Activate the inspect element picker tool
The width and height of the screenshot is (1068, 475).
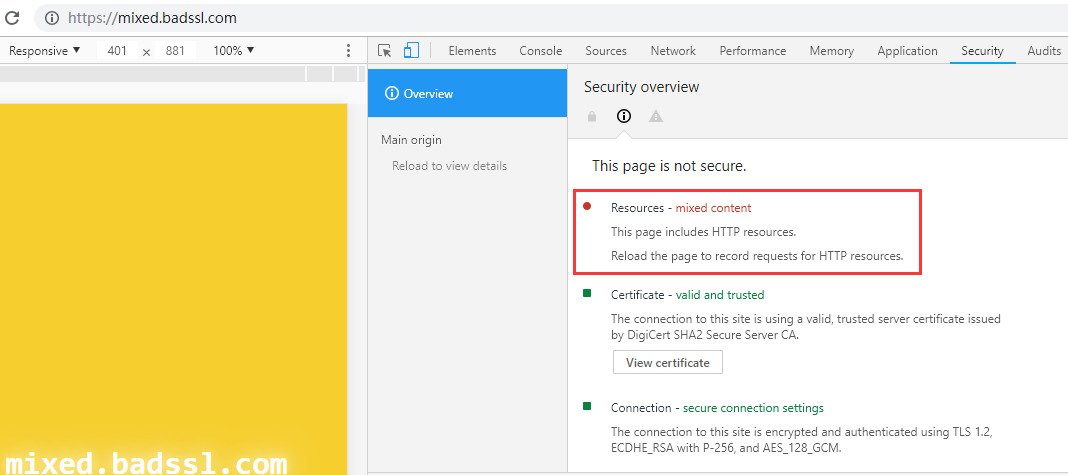coord(385,51)
